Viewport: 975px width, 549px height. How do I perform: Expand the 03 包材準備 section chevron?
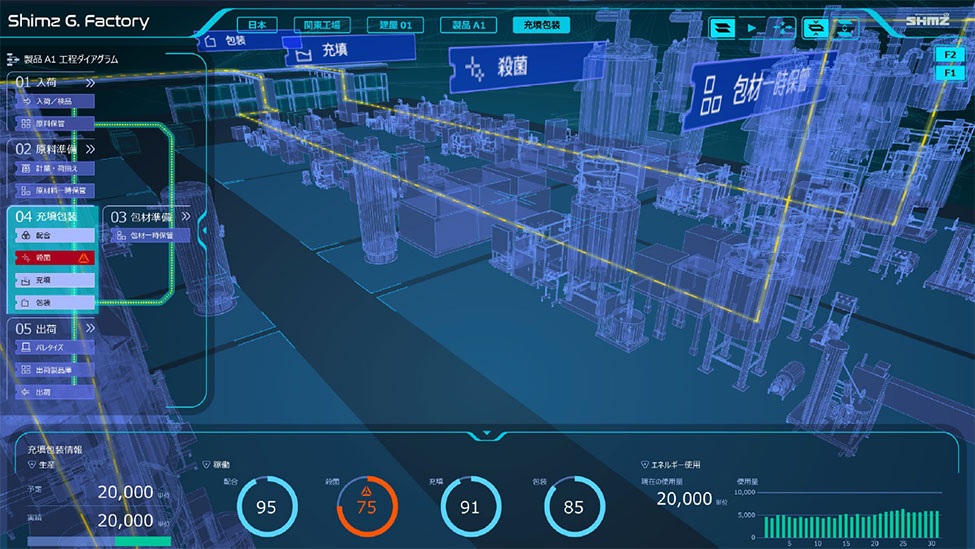pyautogui.click(x=185, y=216)
